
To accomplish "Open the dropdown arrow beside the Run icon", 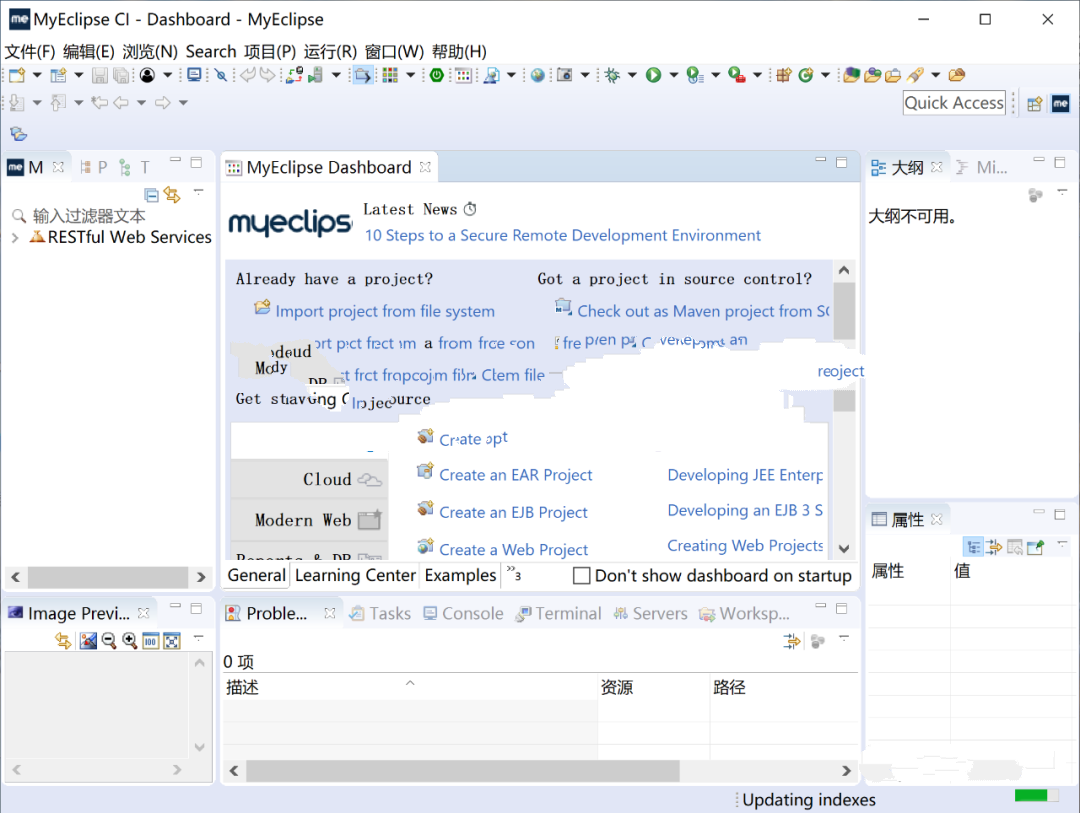I will [673, 75].
